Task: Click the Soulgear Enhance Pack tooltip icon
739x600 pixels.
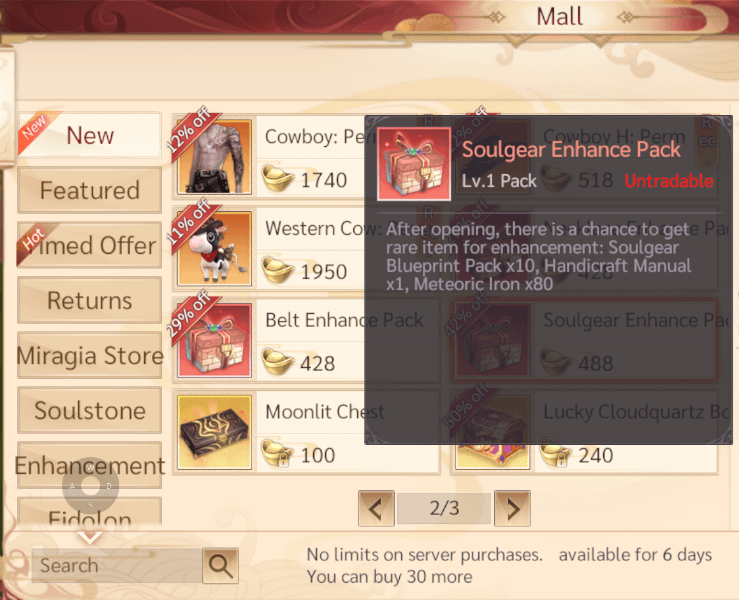Action: point(414,164)
